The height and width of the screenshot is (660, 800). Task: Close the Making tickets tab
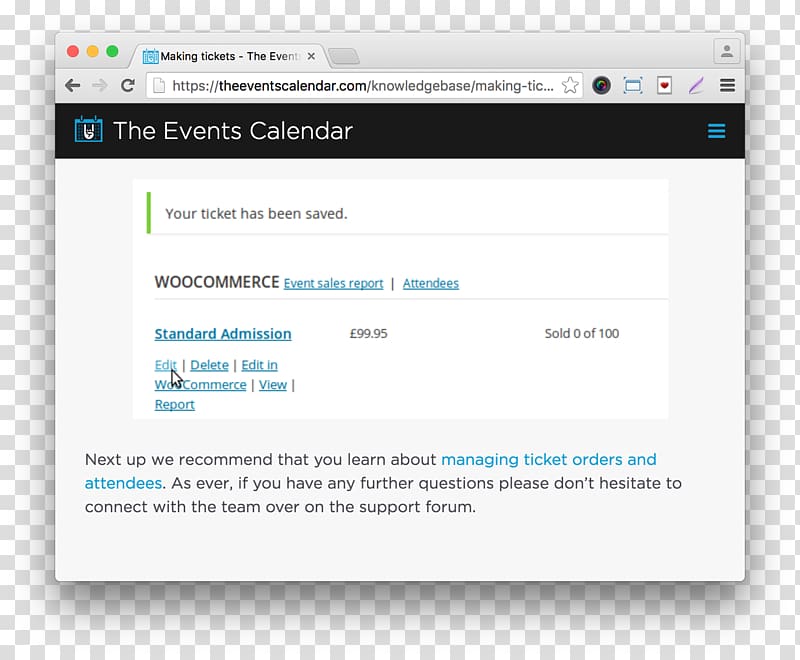pos(311,57)
